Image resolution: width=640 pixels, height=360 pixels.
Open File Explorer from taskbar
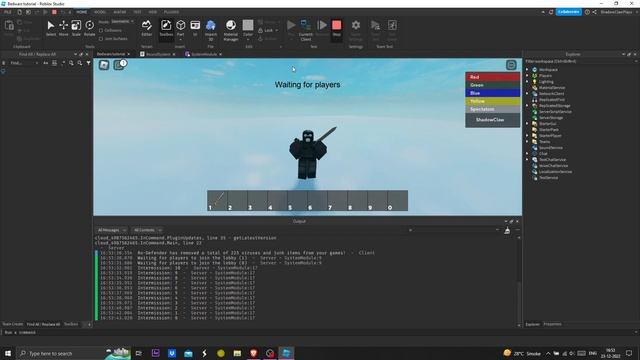pyautogui.click(x=237, y=353)
